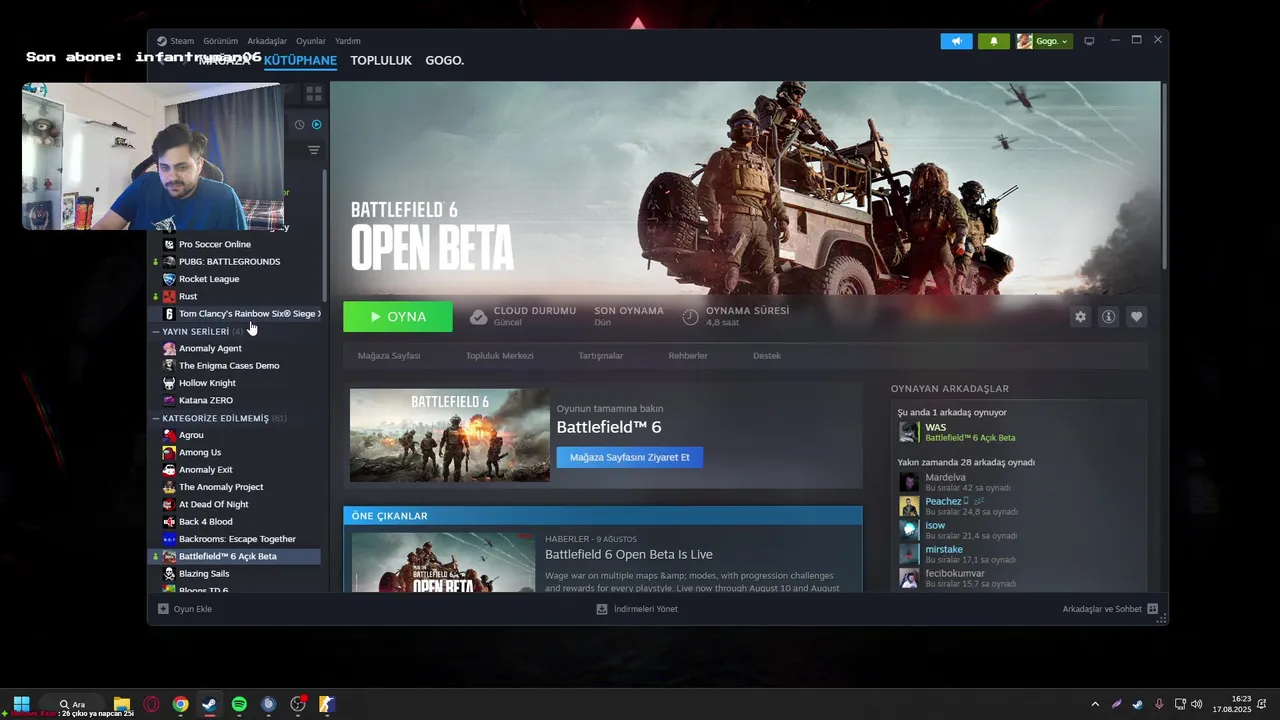This screenshot has height=720, width=1280.
Task: Switch to KÜTÜPHANE tab
Action: point(300,60)
